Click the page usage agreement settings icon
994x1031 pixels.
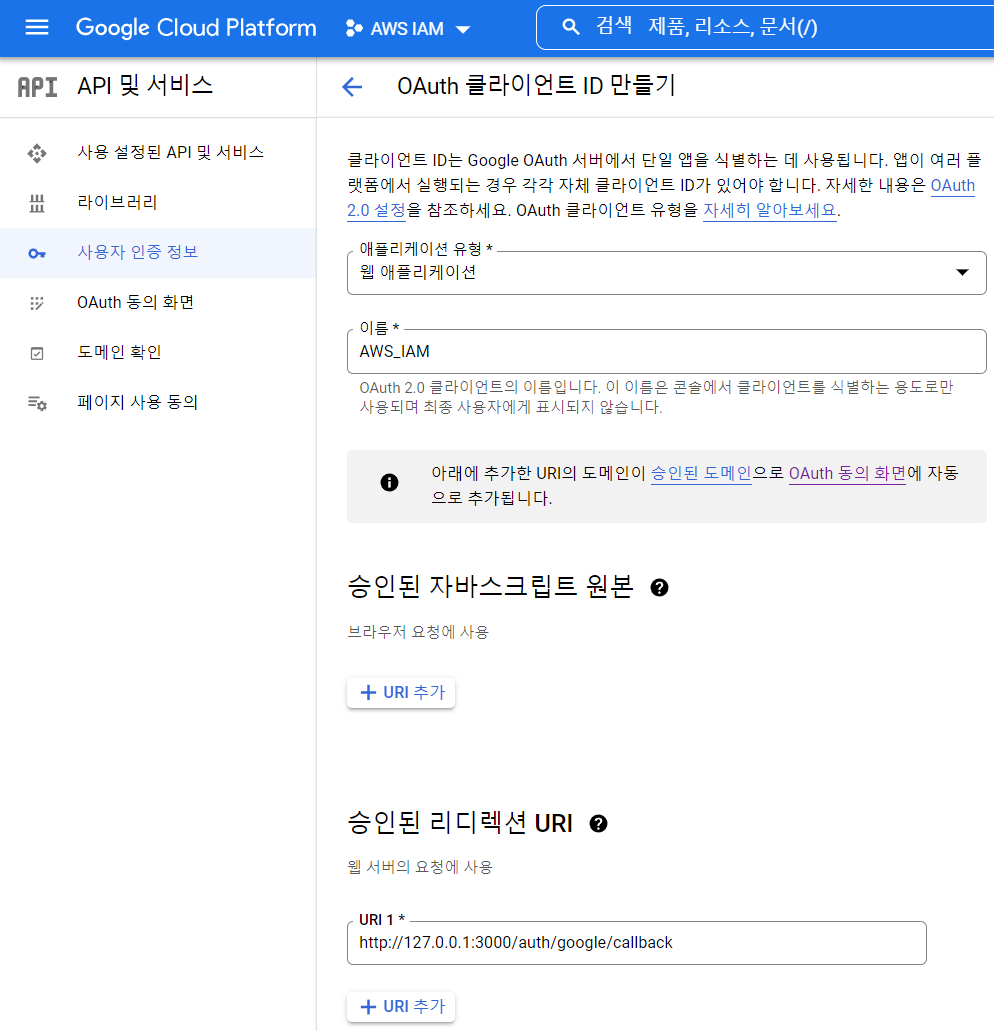point(37,403)
